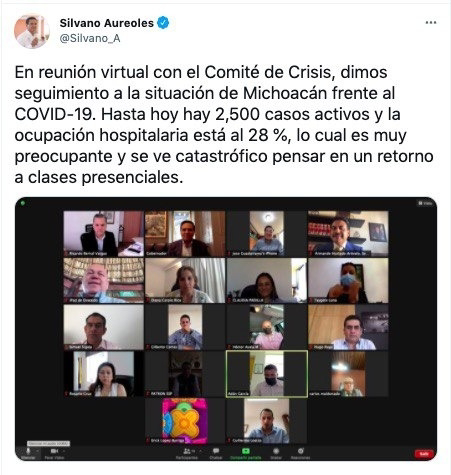Open the Participantes panel icon
The height and width of the screenshot is (475, 451).
tap(186, 451)
